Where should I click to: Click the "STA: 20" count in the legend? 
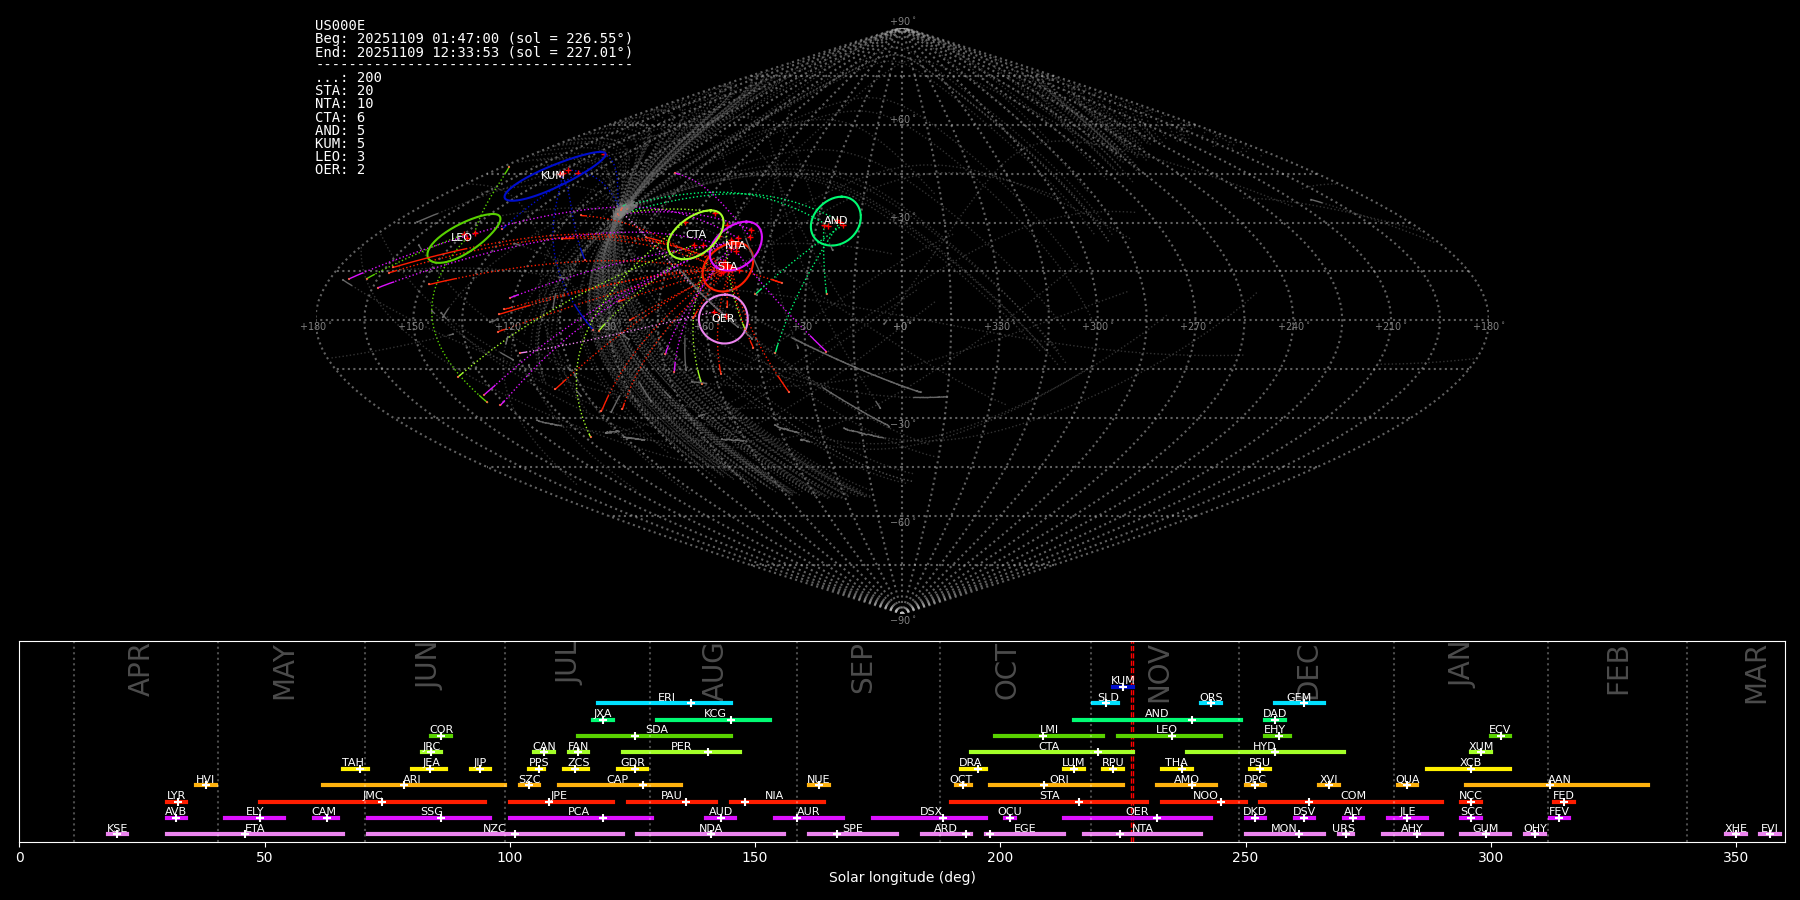pos(344,91)
